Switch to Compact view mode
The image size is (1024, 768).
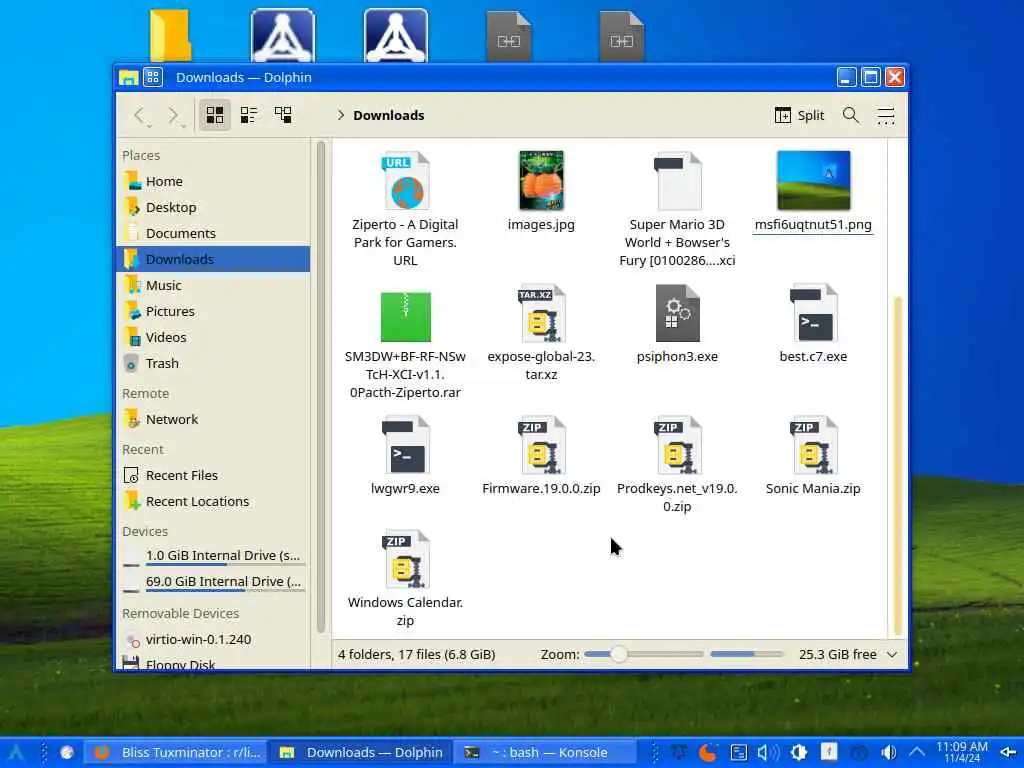[x=249, y=115]
